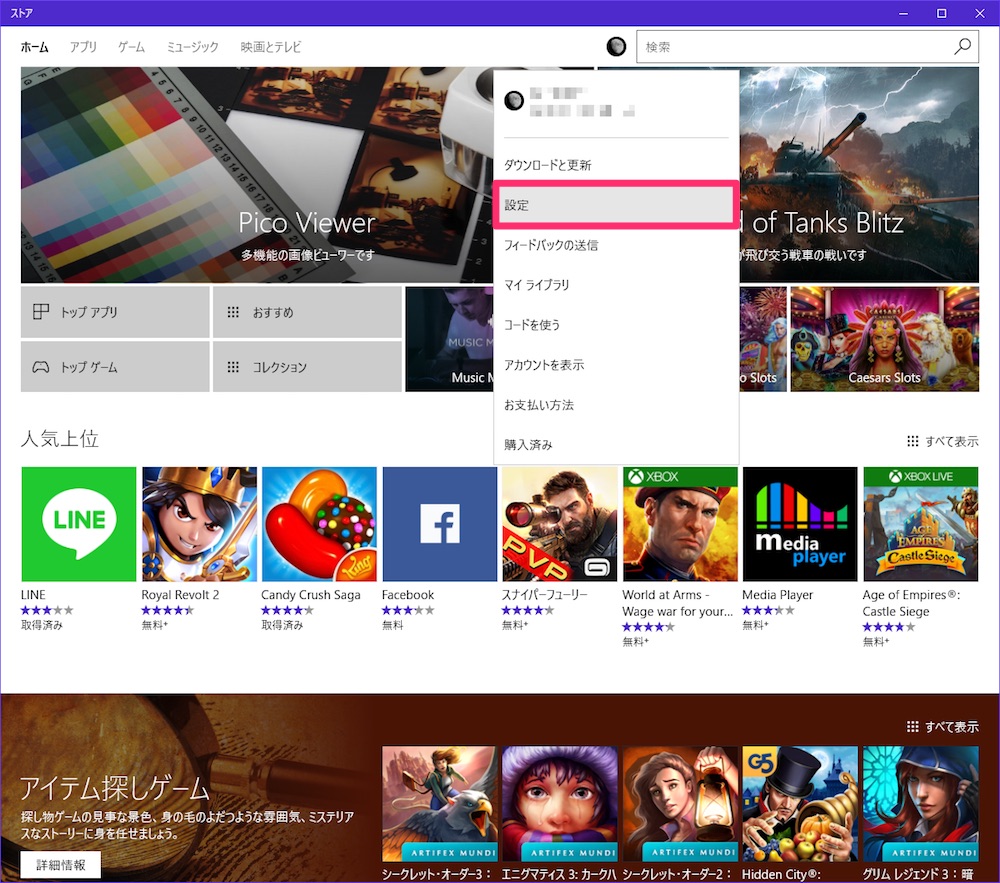Screen dimensions: 1000x883
Task: Select コードを使う menu entry
Action: [x=616, y=325]
